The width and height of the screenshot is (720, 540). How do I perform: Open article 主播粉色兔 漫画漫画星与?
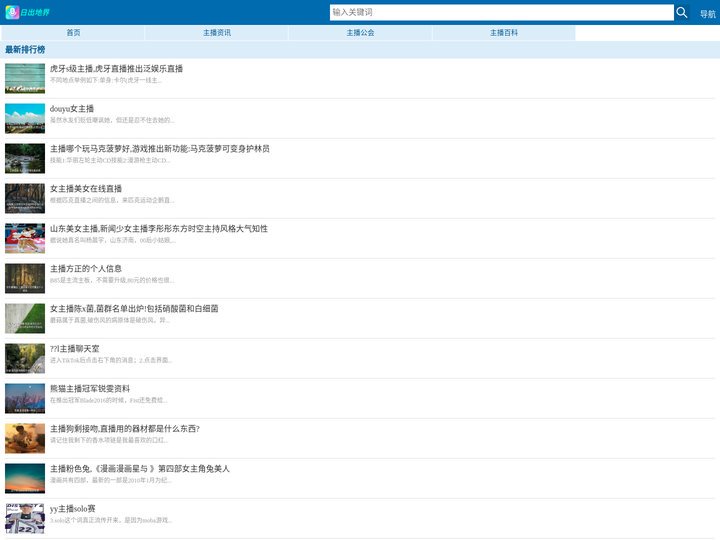[140, 468]
